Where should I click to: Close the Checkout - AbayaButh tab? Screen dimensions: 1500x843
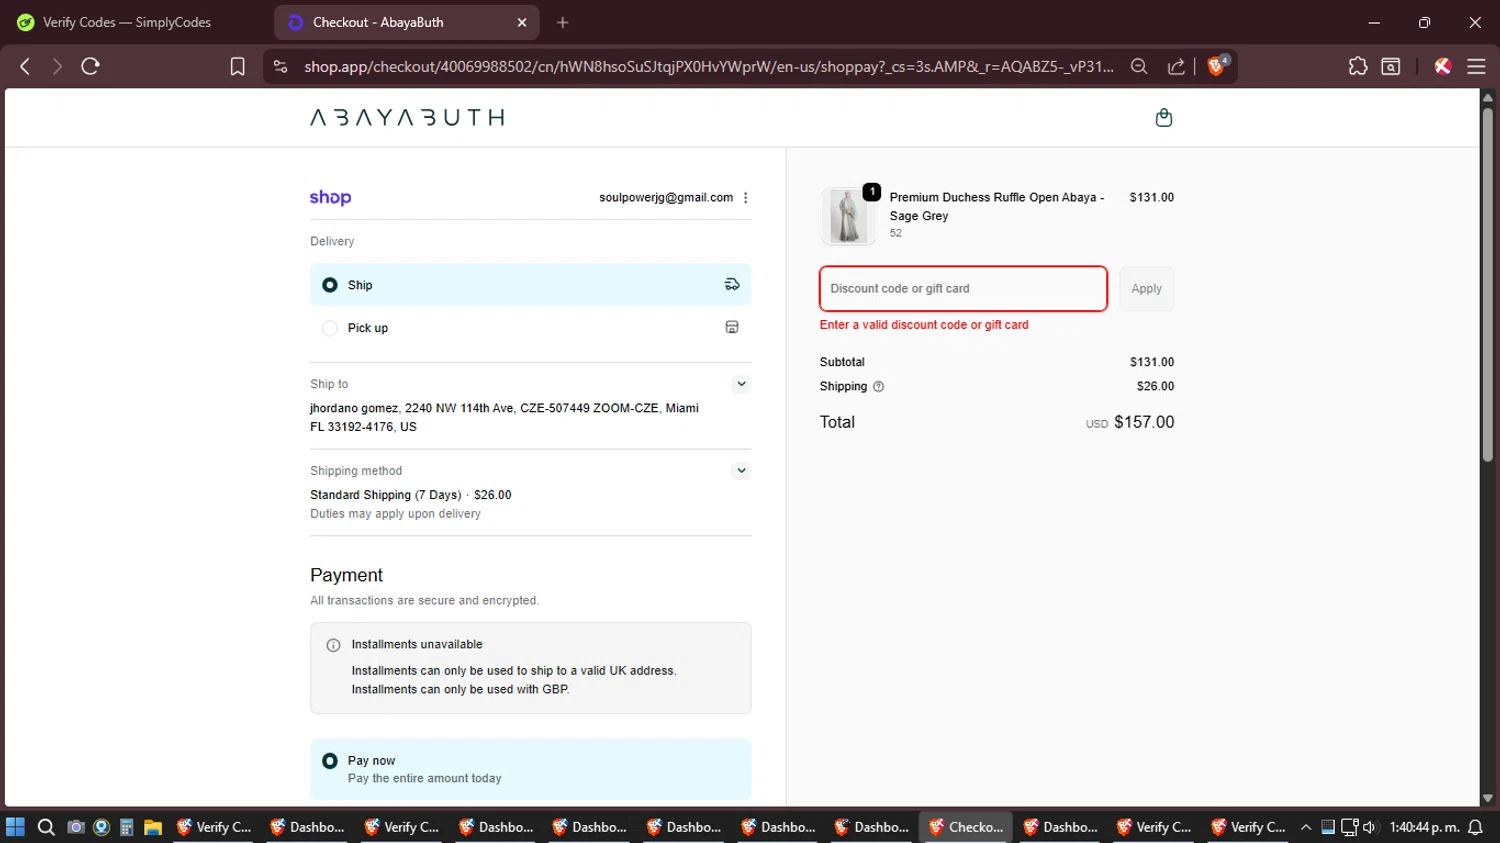pos(522,22)
